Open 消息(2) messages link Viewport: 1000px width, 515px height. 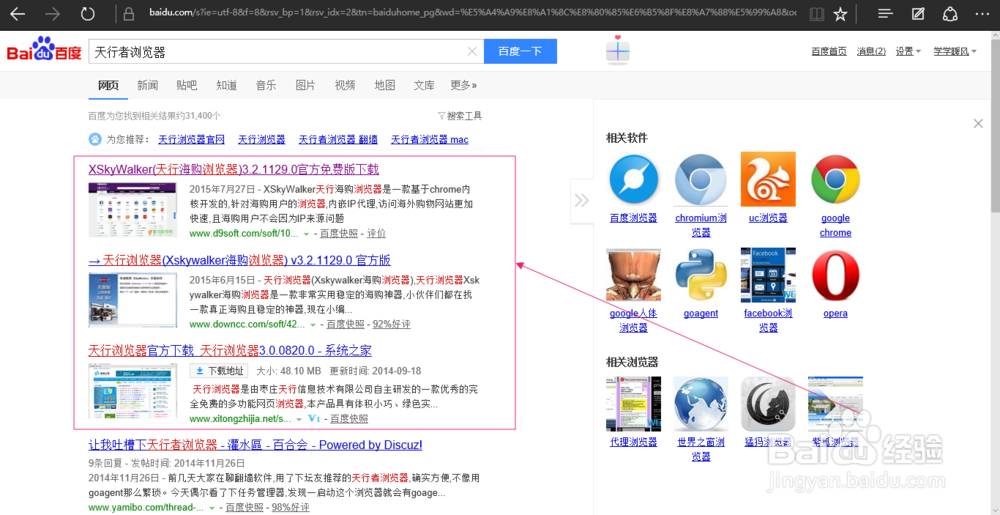[x=871, y=52]
